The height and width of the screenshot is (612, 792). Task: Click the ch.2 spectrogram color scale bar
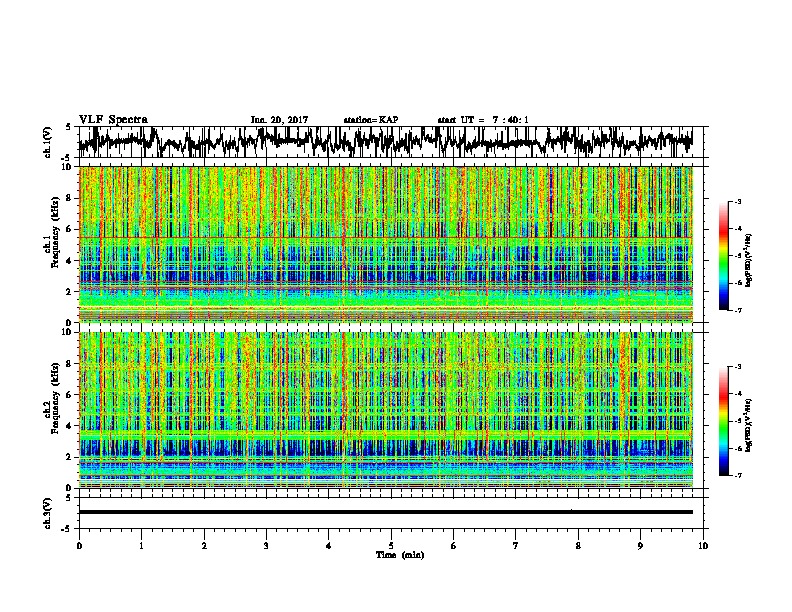[723, 421]
